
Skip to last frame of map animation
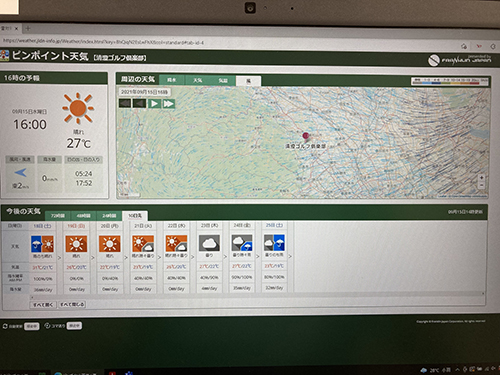coord(168,104)
